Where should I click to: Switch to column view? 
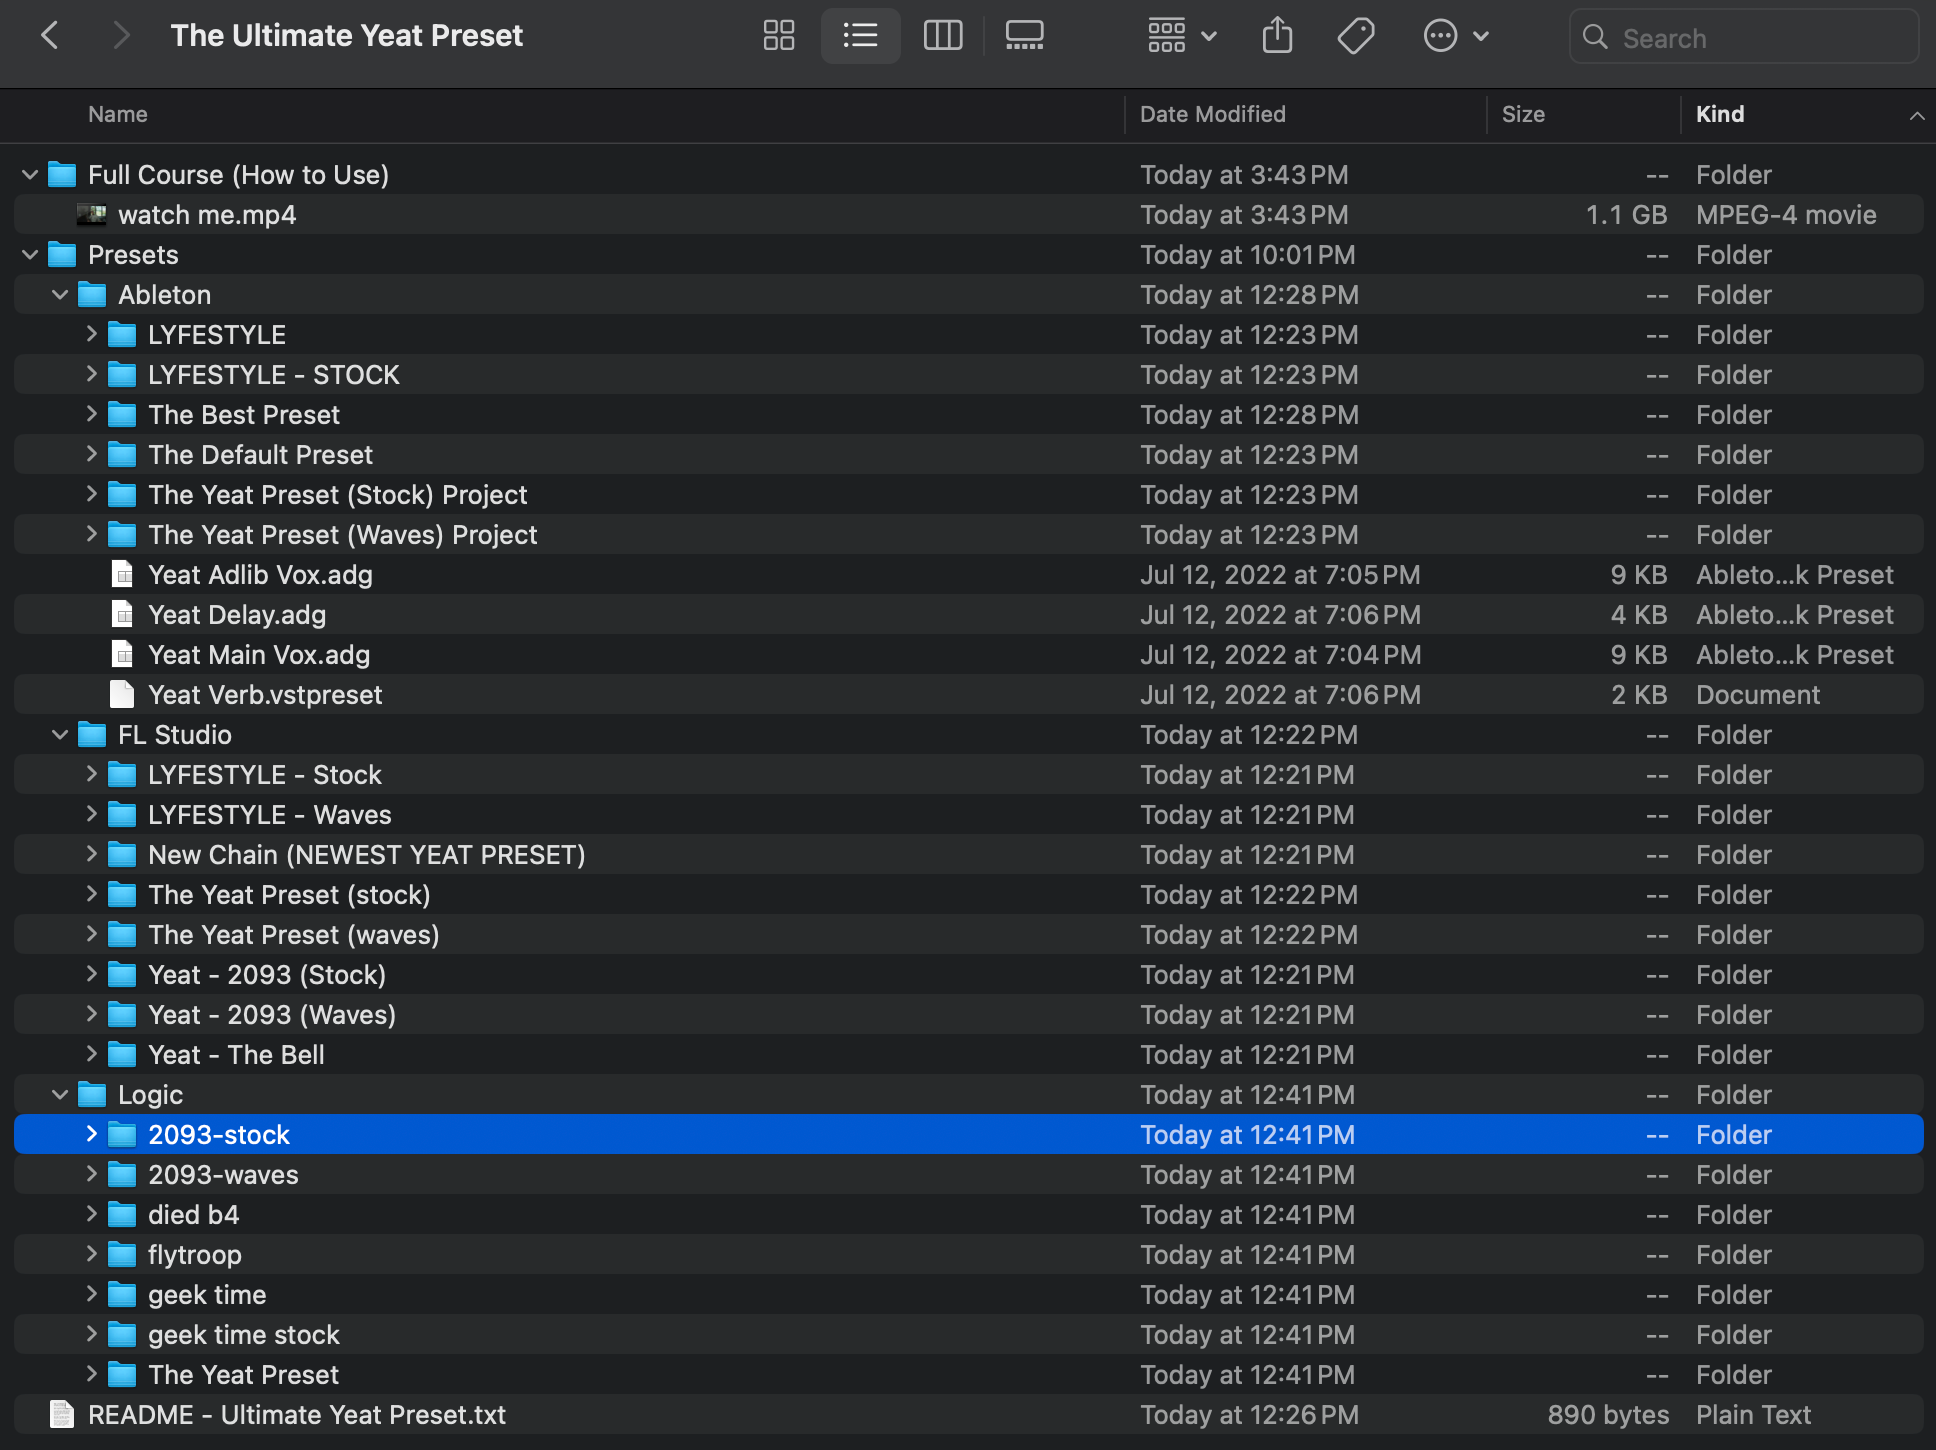coord(942,36)
